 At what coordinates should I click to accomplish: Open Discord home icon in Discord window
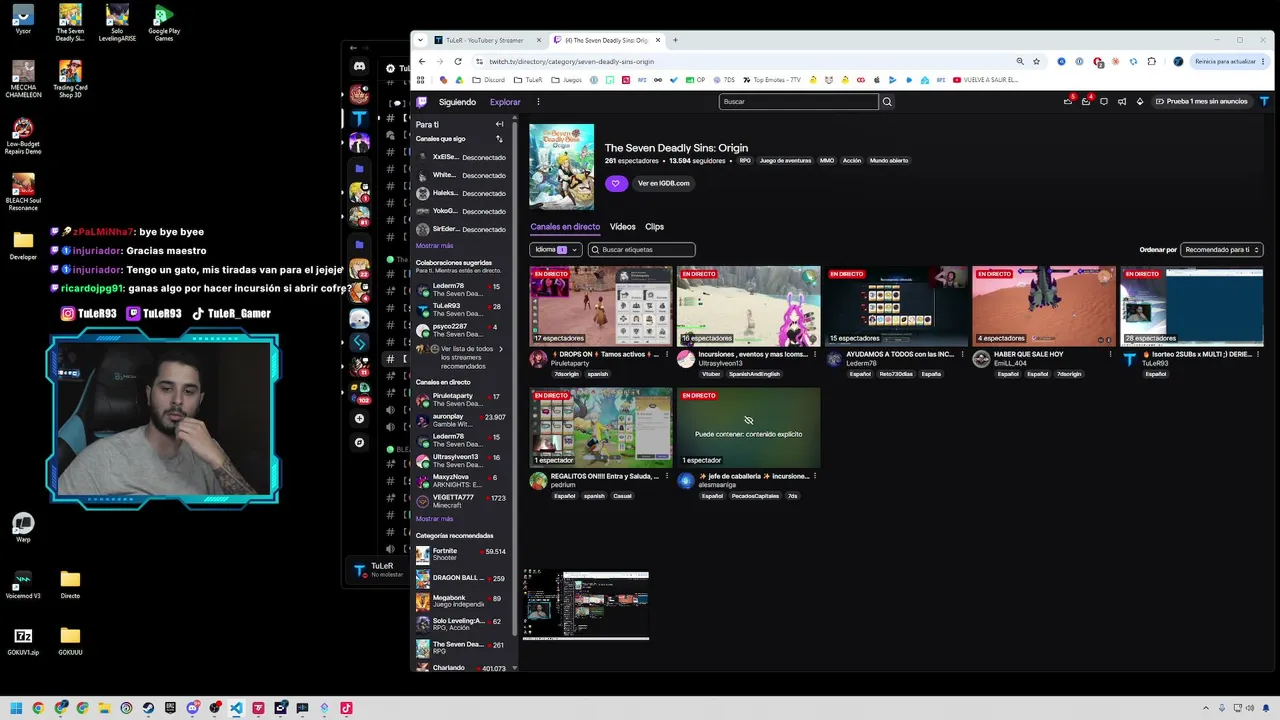pos(359,66)
